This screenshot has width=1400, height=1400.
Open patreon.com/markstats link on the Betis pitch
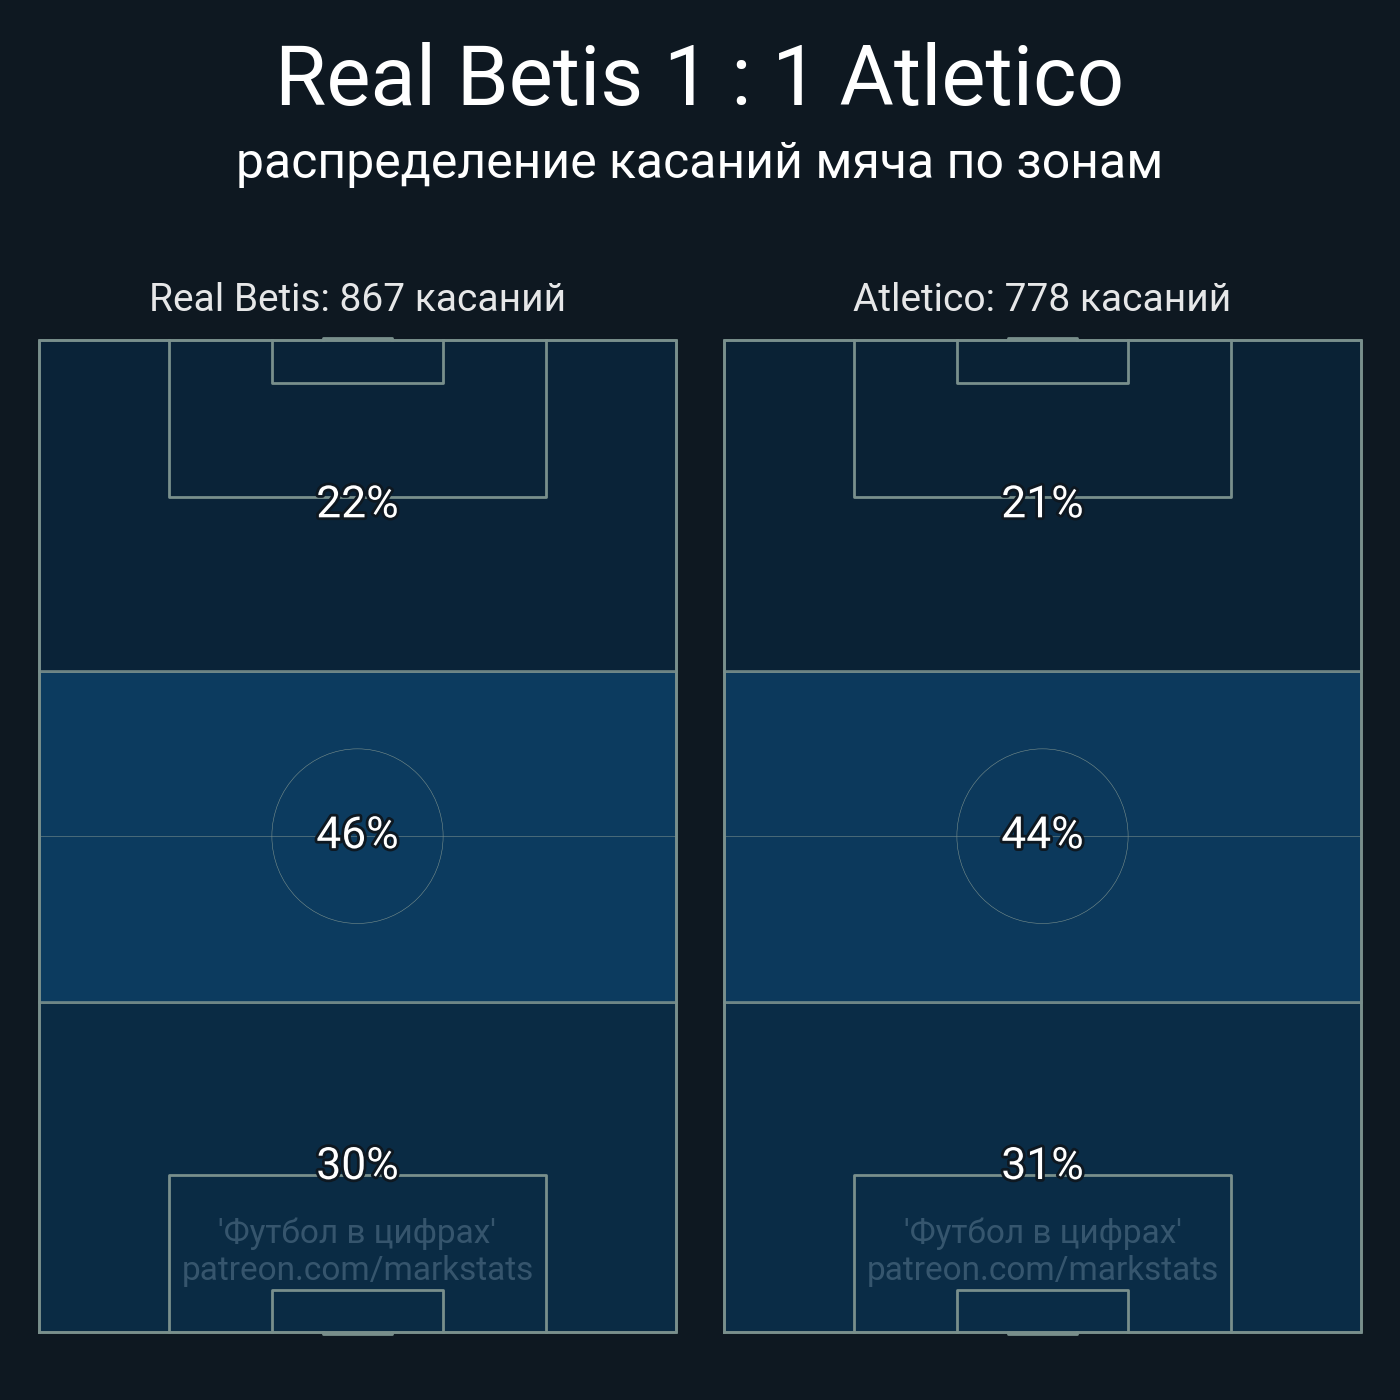click(x=357, y=1269)
